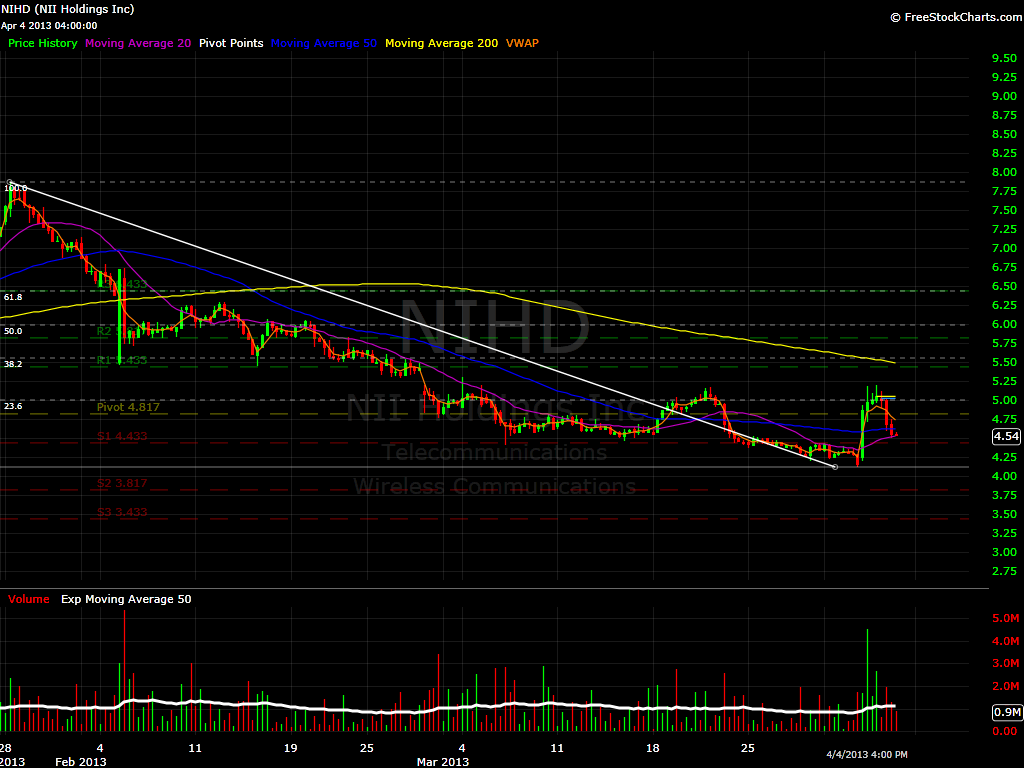Click the Volume legend label
Screen dimensions: 1024x768
[29, 599]
